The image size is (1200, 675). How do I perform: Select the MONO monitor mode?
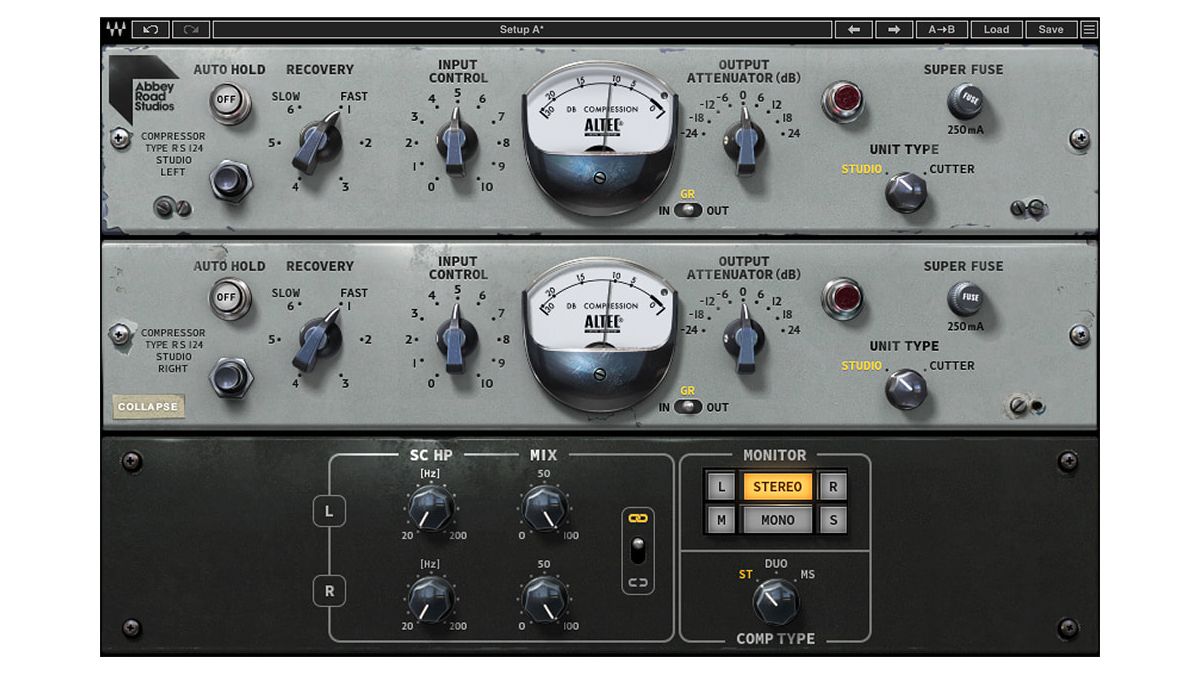[777, 520]
